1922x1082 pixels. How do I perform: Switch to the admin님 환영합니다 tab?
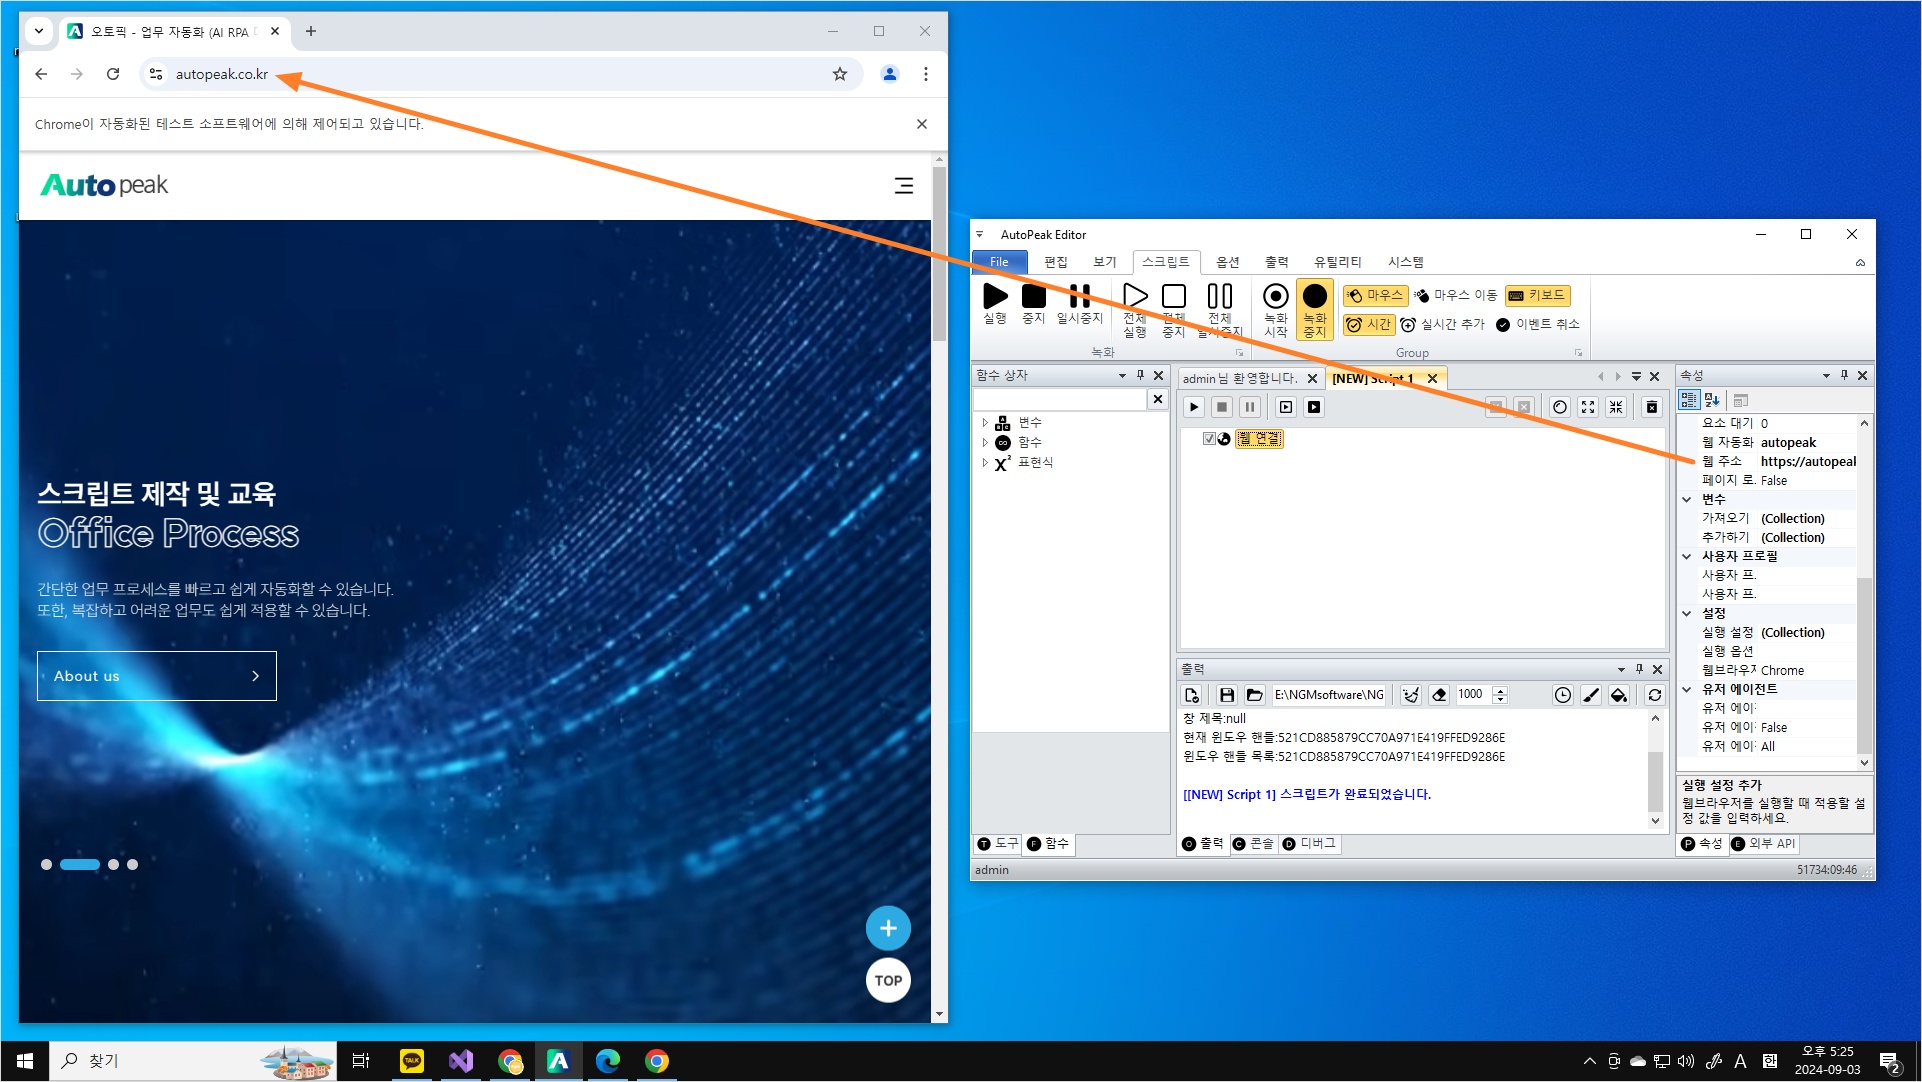coord(1239,378)
